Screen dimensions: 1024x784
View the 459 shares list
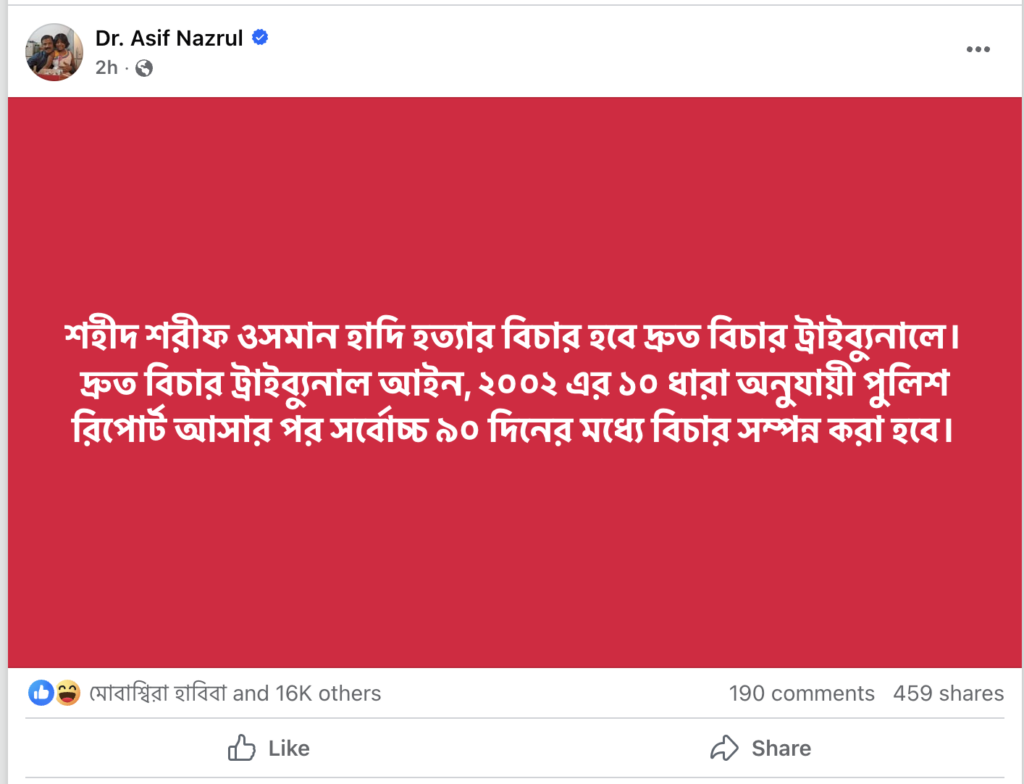coord(948,693)
